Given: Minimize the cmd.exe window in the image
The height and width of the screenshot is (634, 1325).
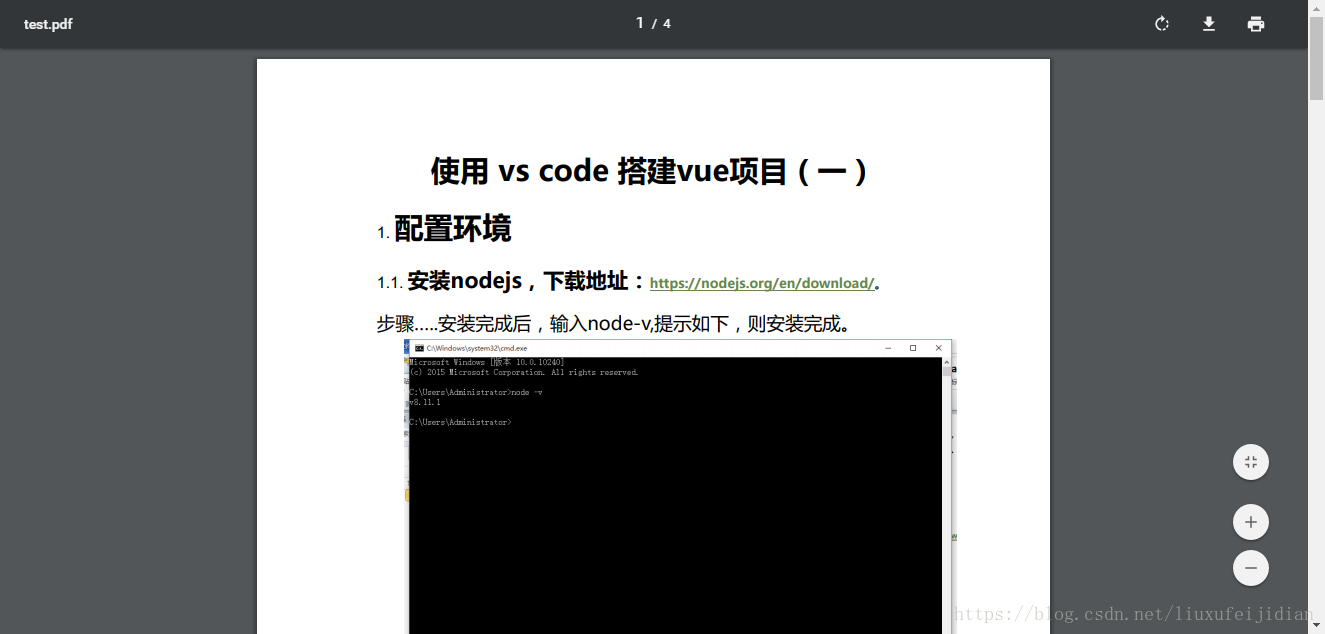Looking at the screenshot, I should point(888,348).
